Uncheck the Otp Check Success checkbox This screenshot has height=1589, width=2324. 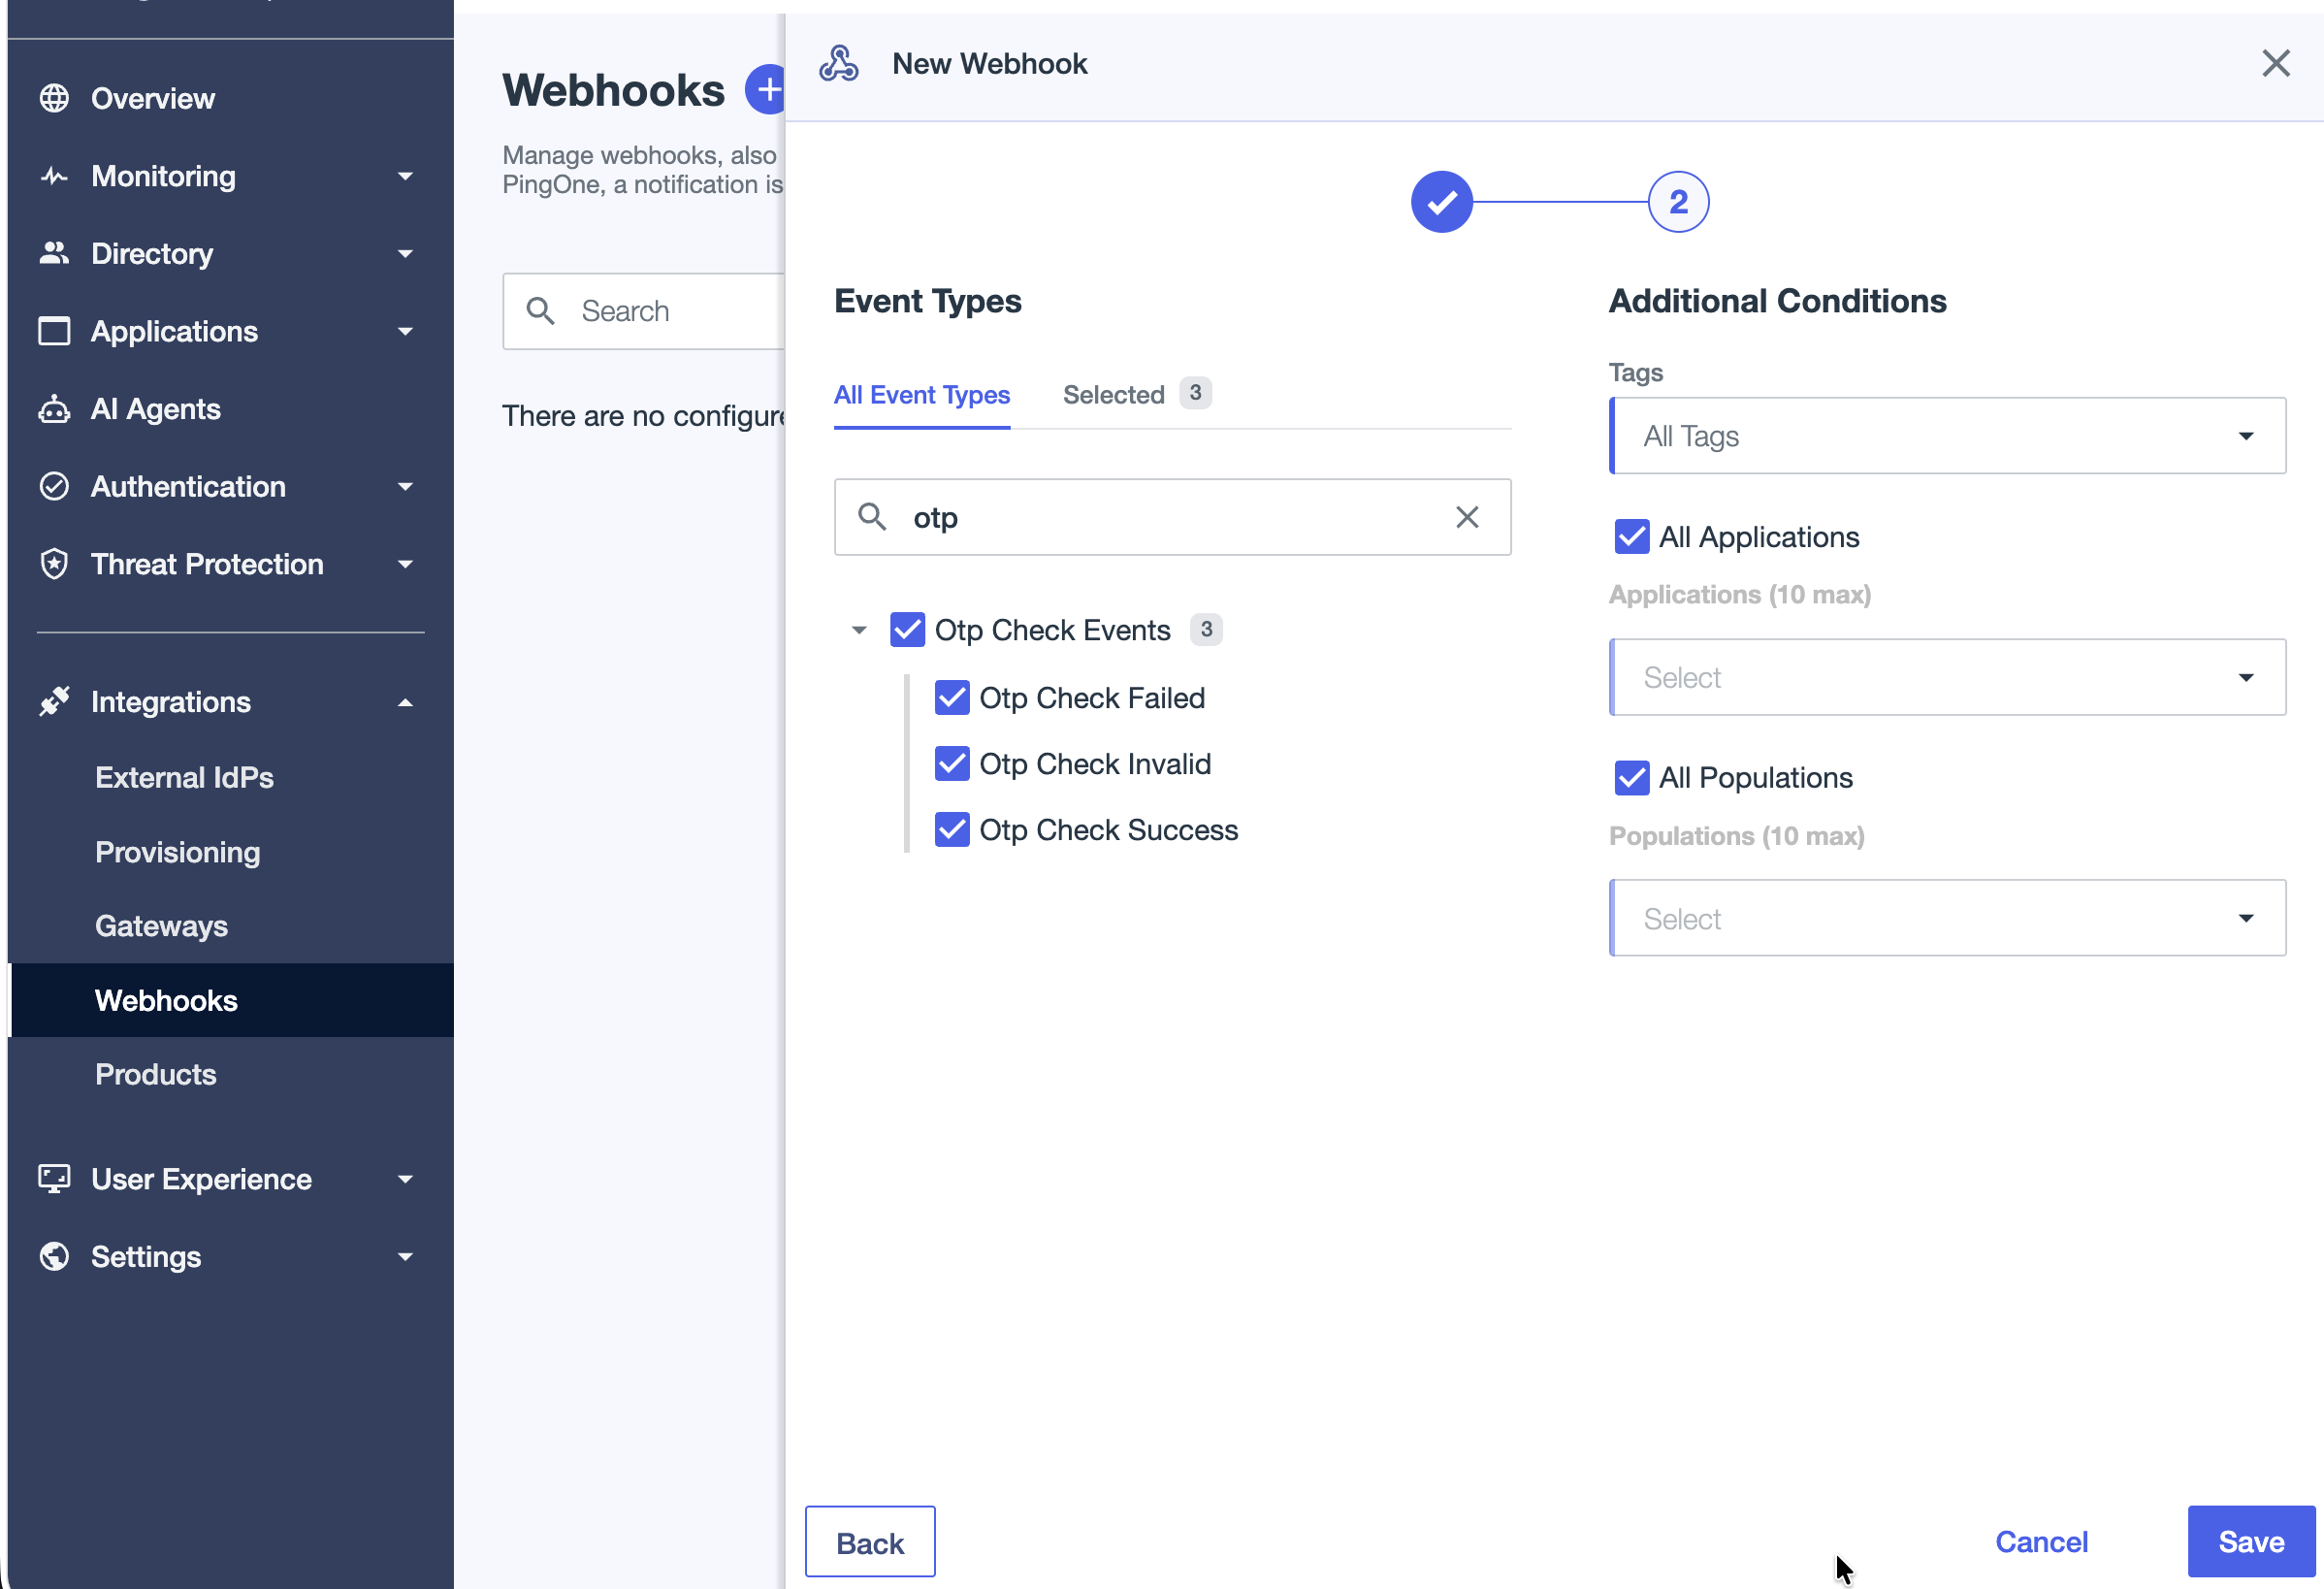coord(952,830)
